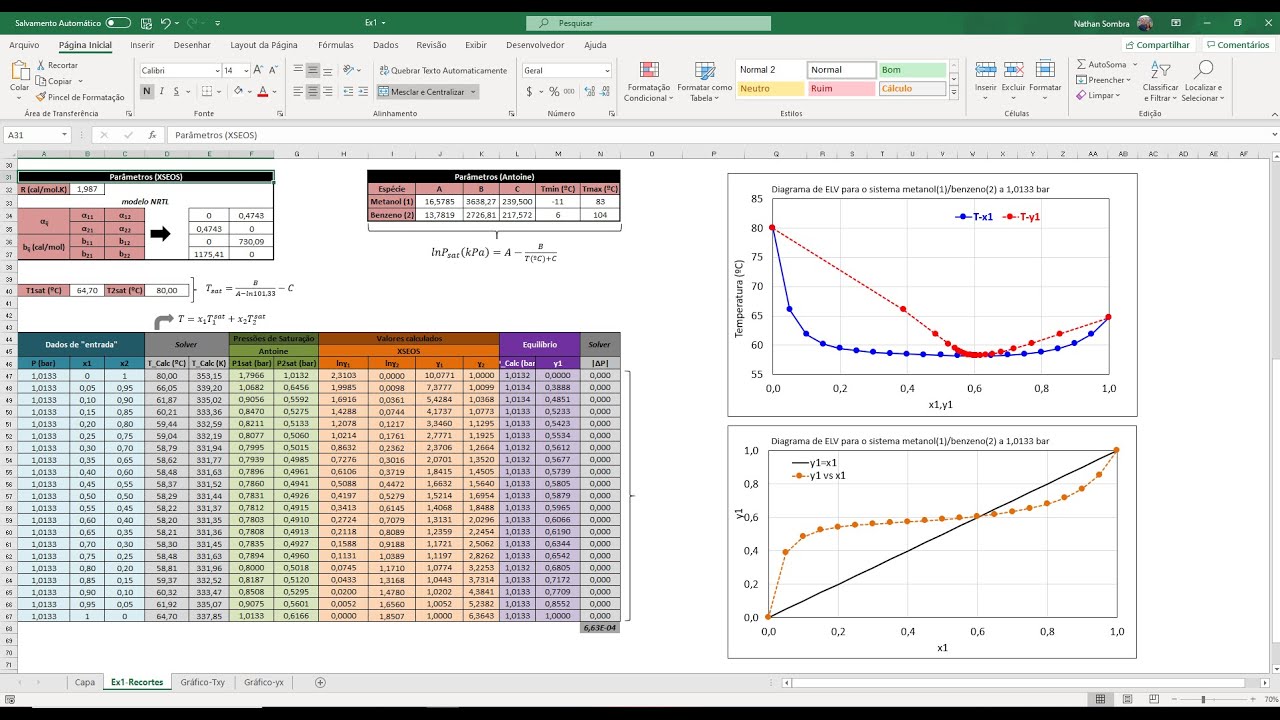Image resolution: width=1280 pixels, height=720 pixels.
Task: Click the font color A icon
Action: click(262, 91)
